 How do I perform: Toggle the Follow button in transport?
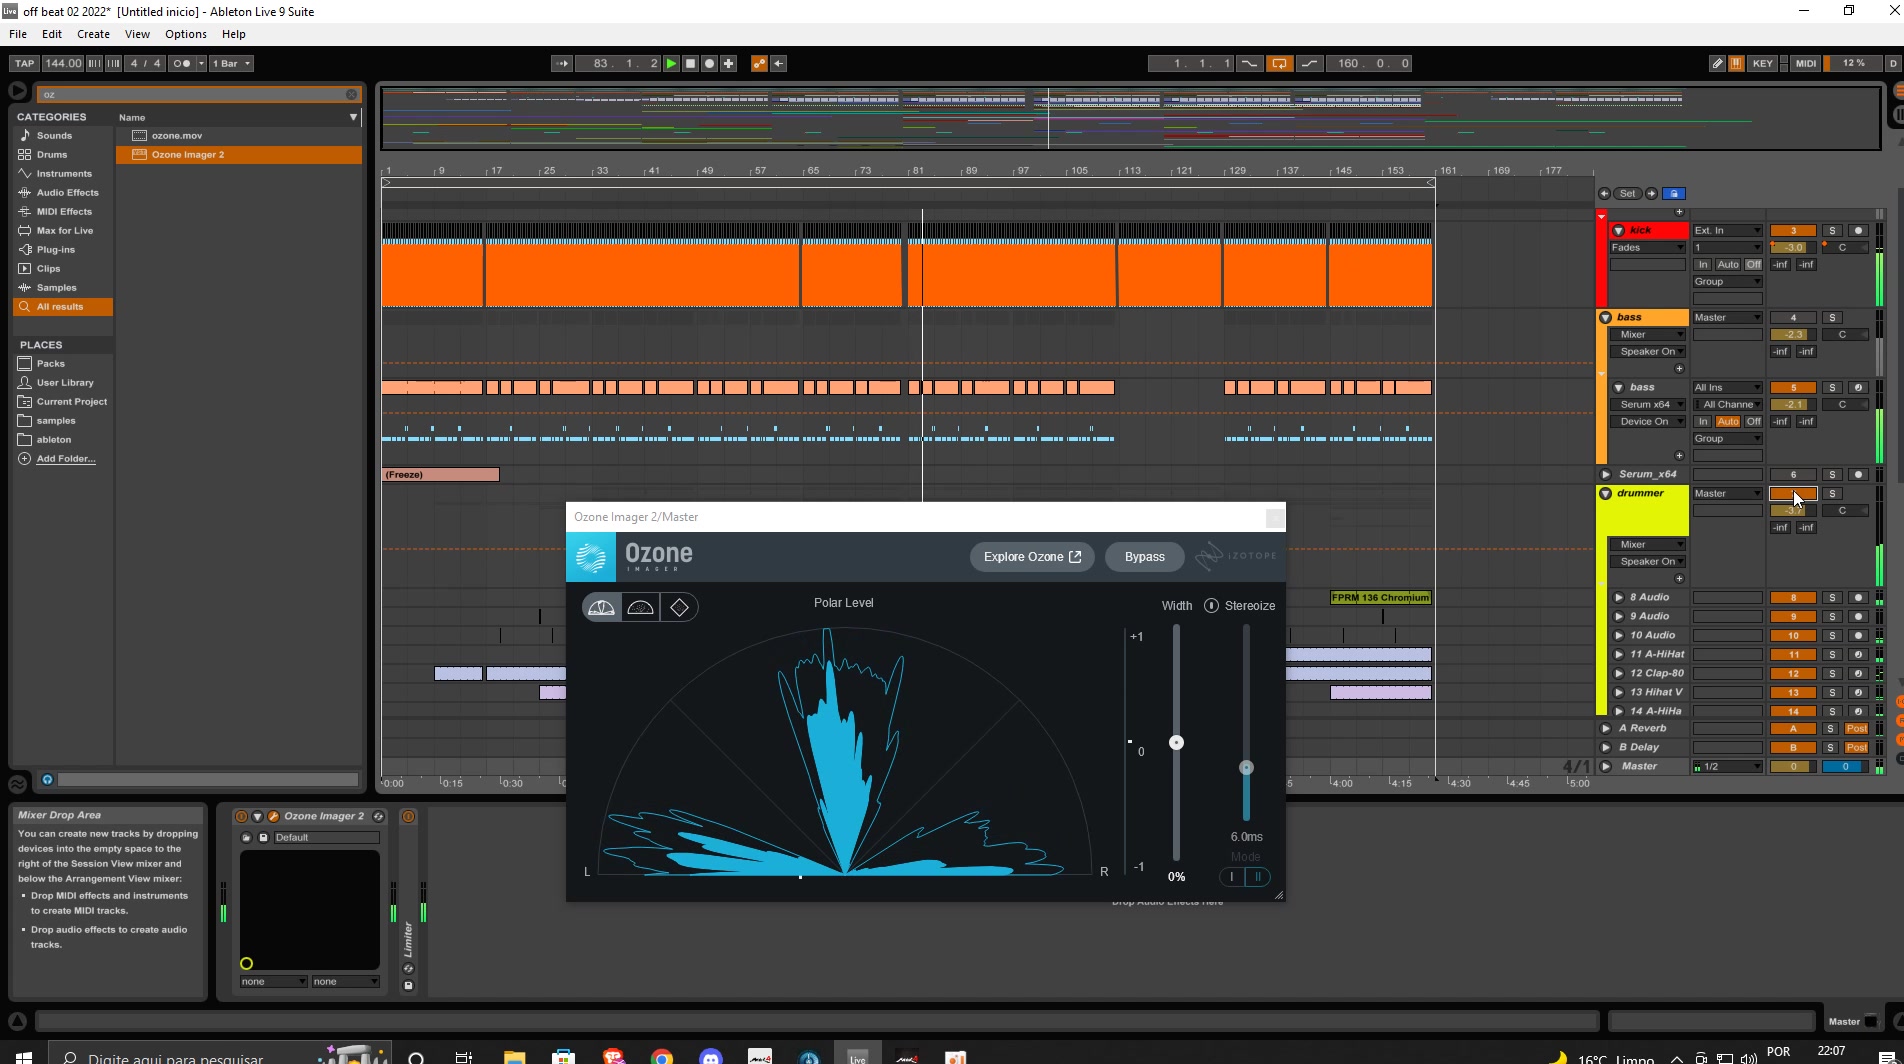562,63
